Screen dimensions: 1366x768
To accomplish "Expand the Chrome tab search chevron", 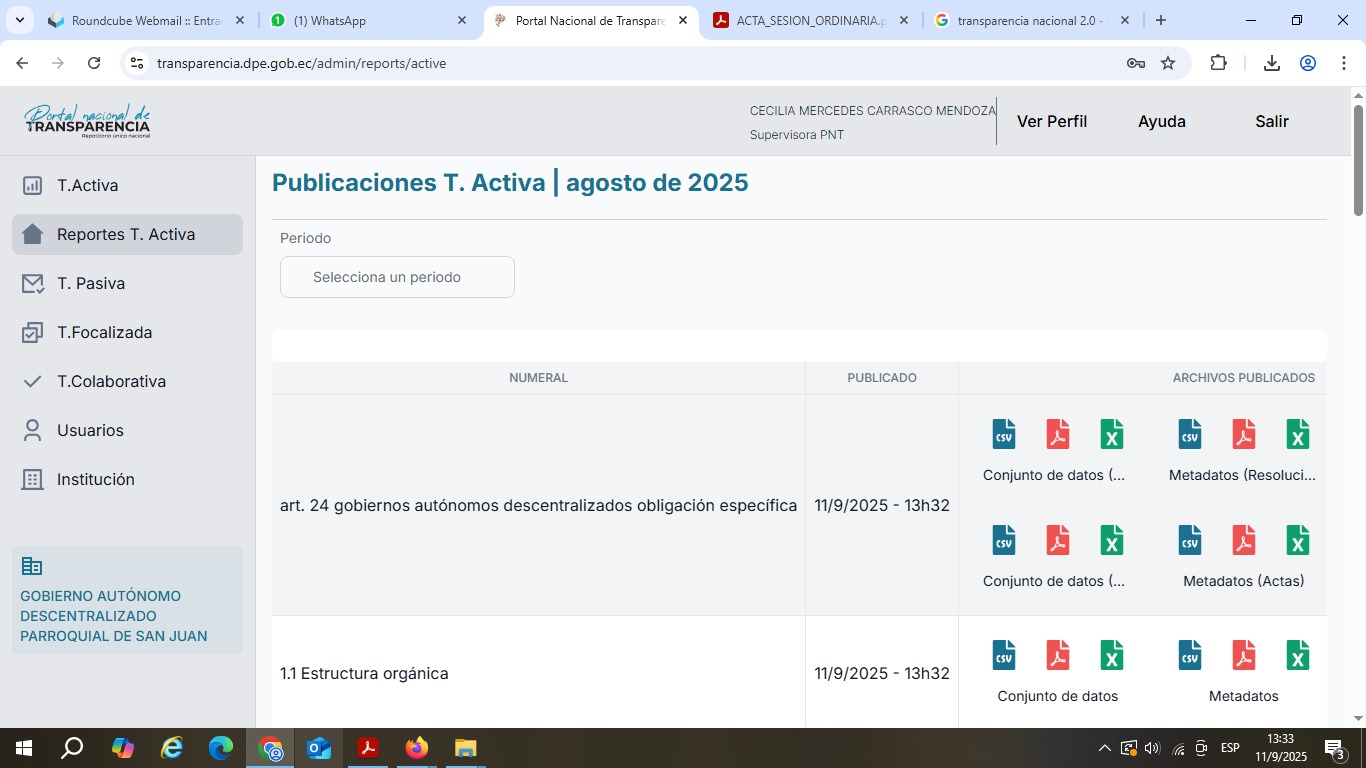I will (20, 20).
